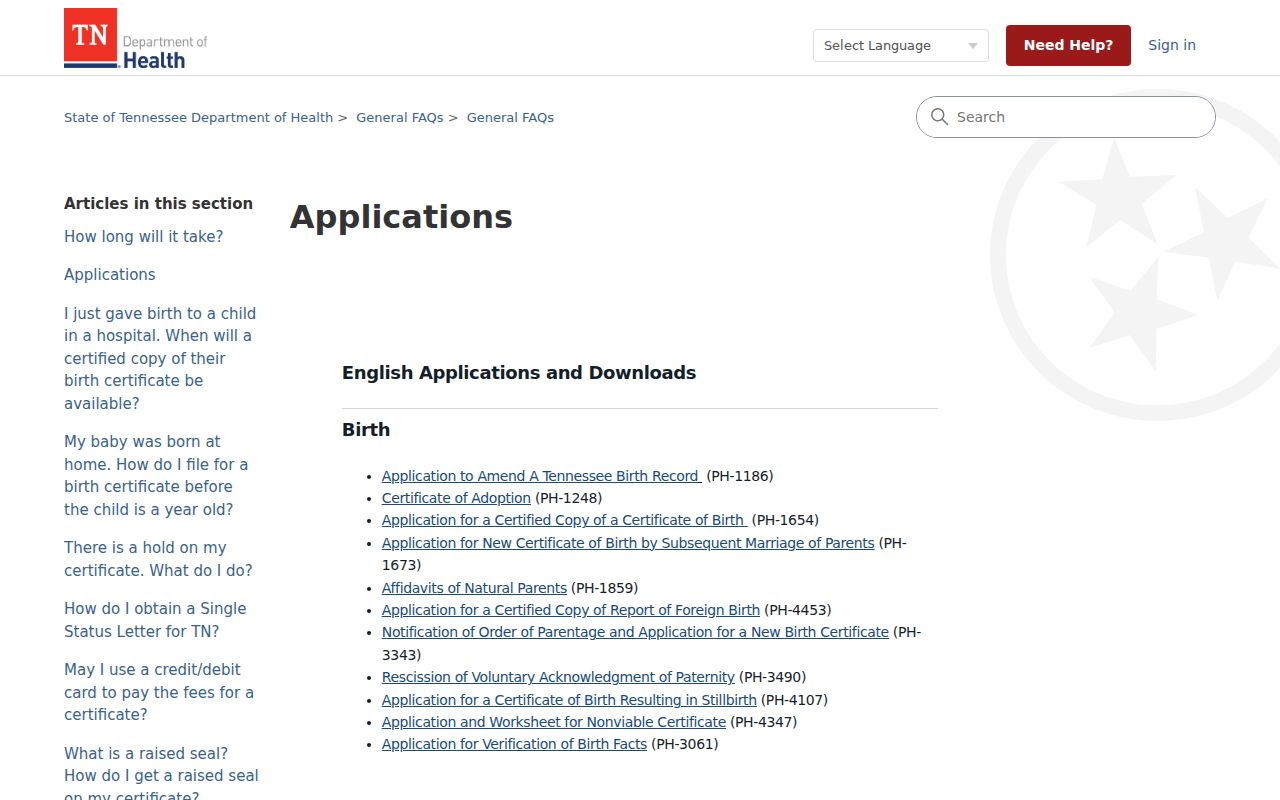This screenshot has width=1280, height=800.
Task: Open 'There is a hold on my certificate' article
Action: [158, 559]
